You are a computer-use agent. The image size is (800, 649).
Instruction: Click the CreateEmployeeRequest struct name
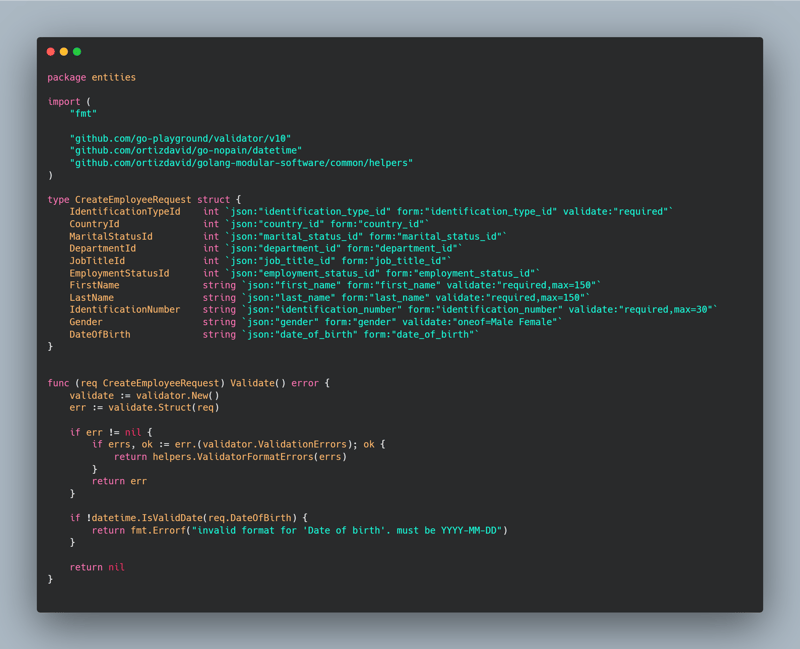click(133, 199)
